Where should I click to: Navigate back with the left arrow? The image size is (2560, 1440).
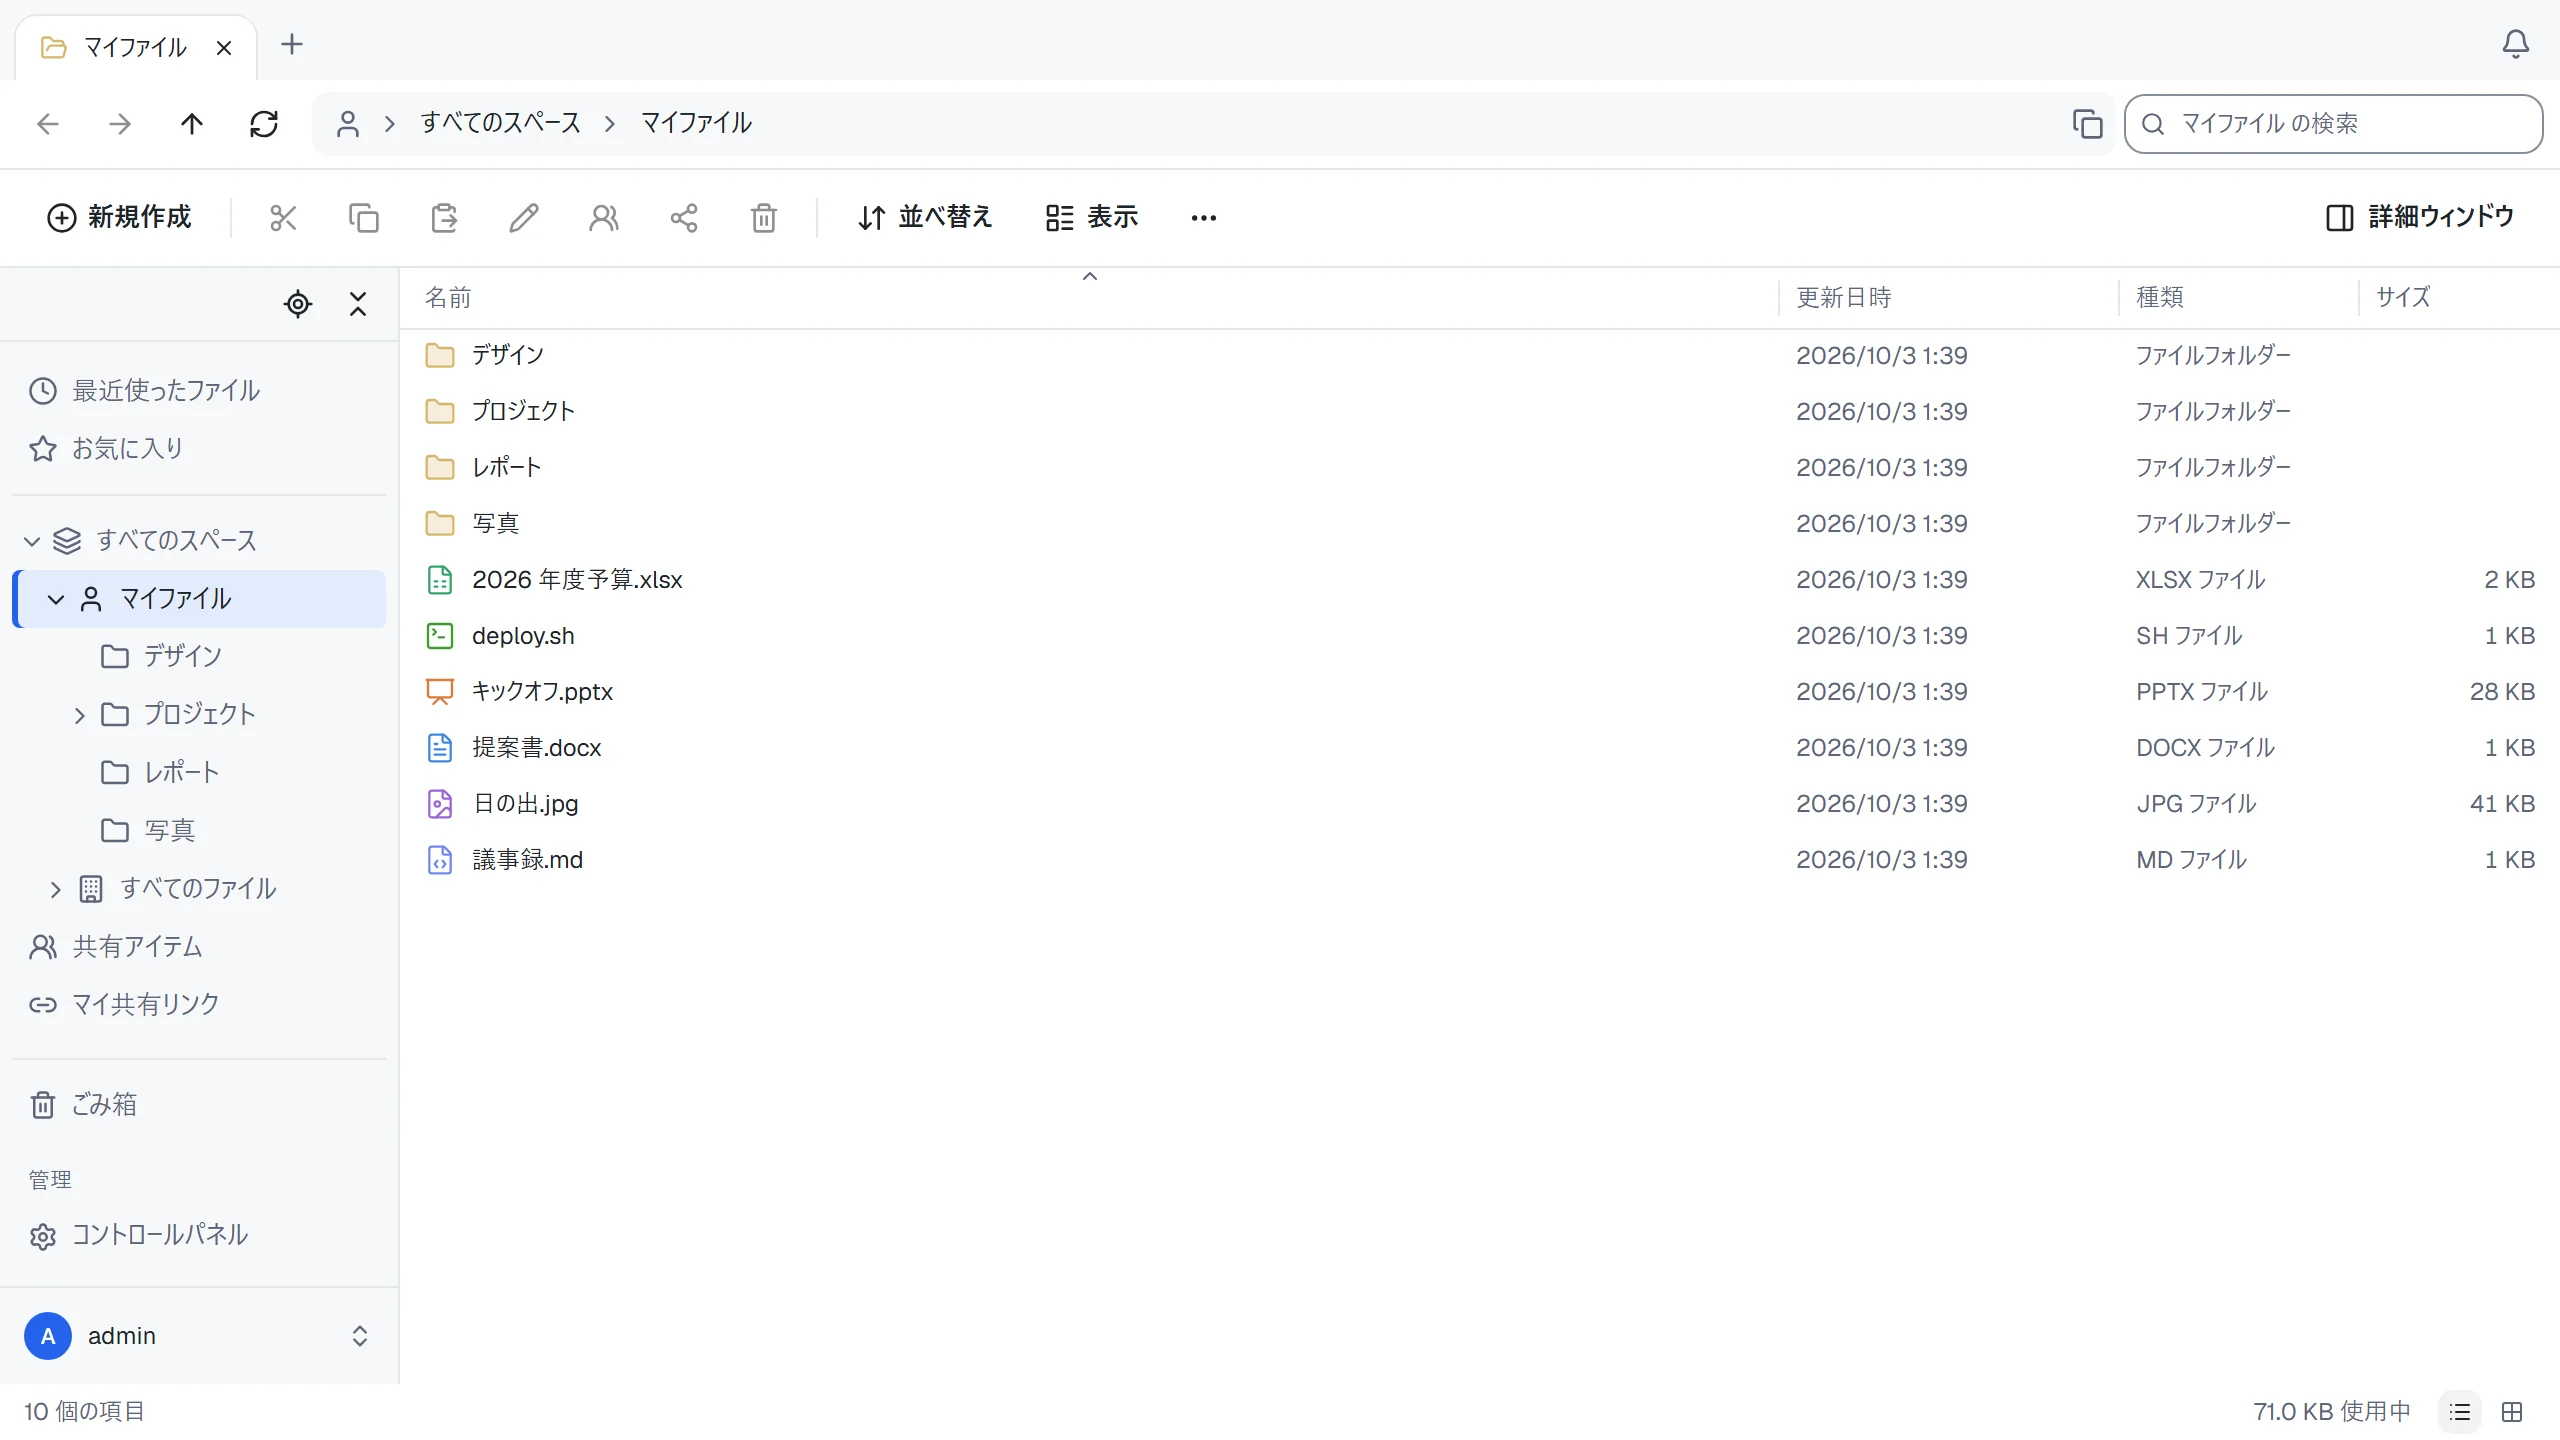(x=48, y=124)
